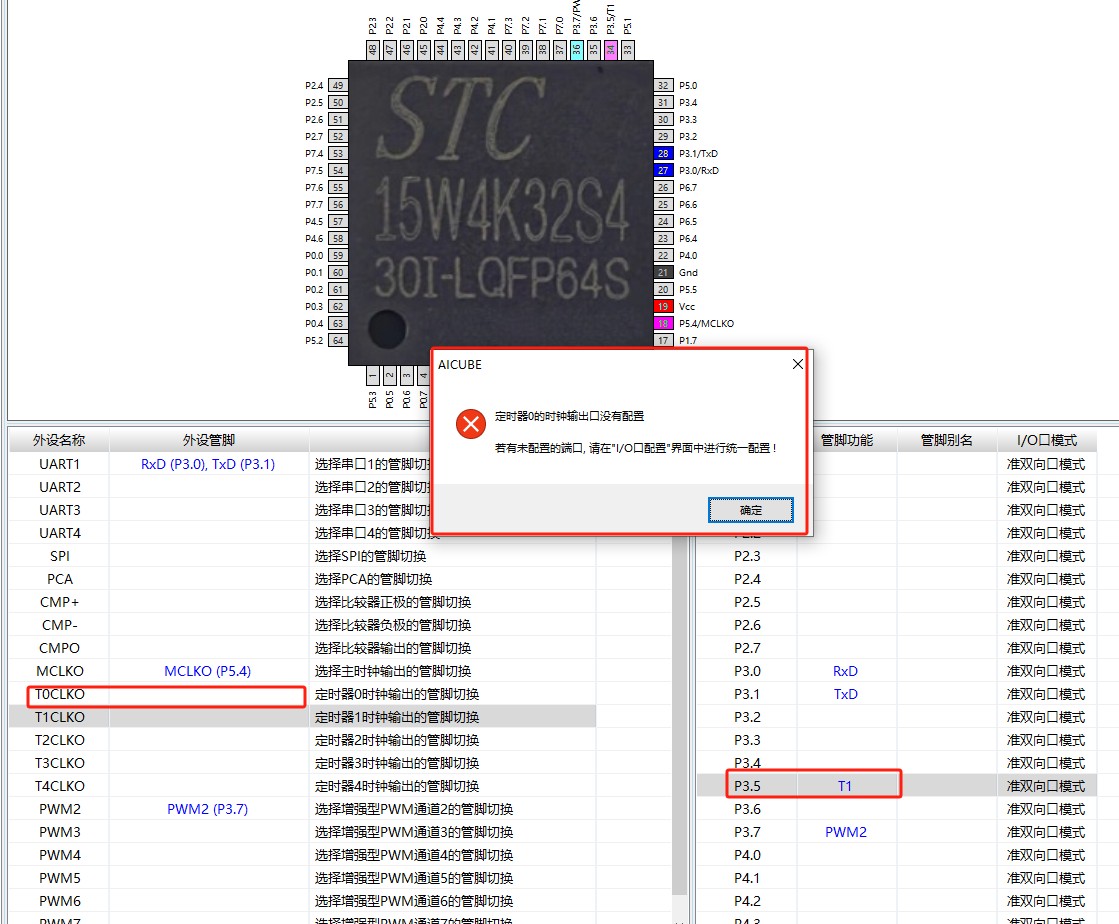The height and width of the screenshot is (924, 1119).
Task: Open I/O mode cell for P2.3
Action: (x=1046, y=556)
